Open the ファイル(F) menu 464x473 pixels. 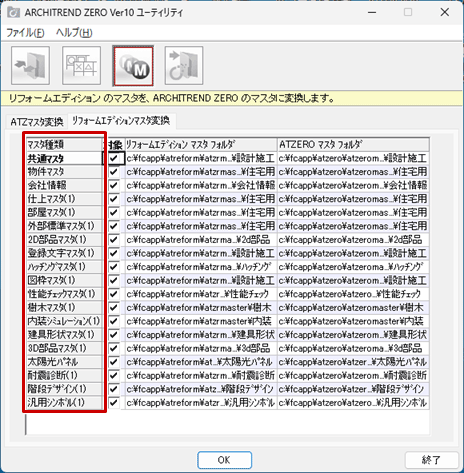click(25, 33)
